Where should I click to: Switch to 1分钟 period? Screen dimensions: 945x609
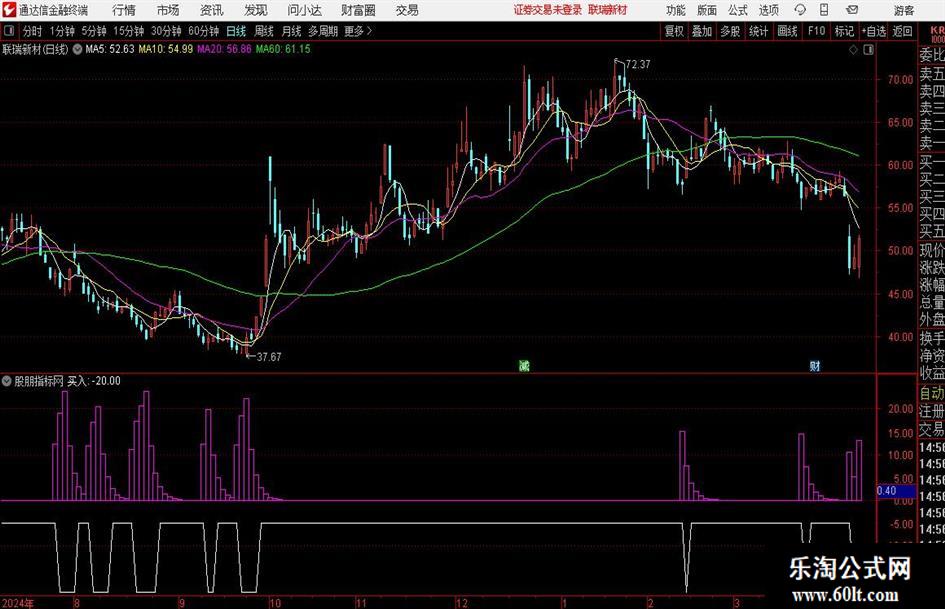tap(62, 31)
